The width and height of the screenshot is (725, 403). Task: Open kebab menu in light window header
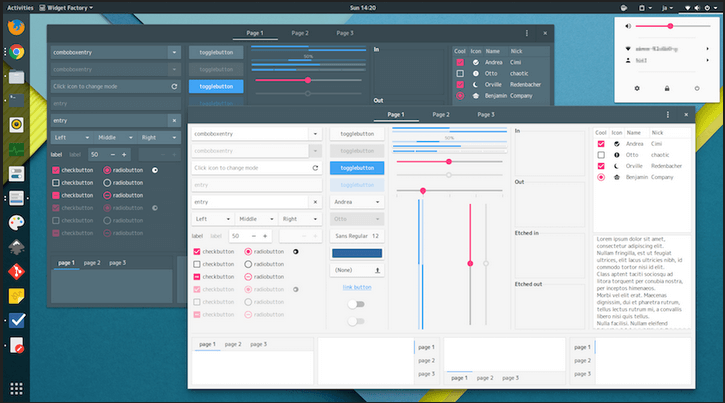(668, 115)
